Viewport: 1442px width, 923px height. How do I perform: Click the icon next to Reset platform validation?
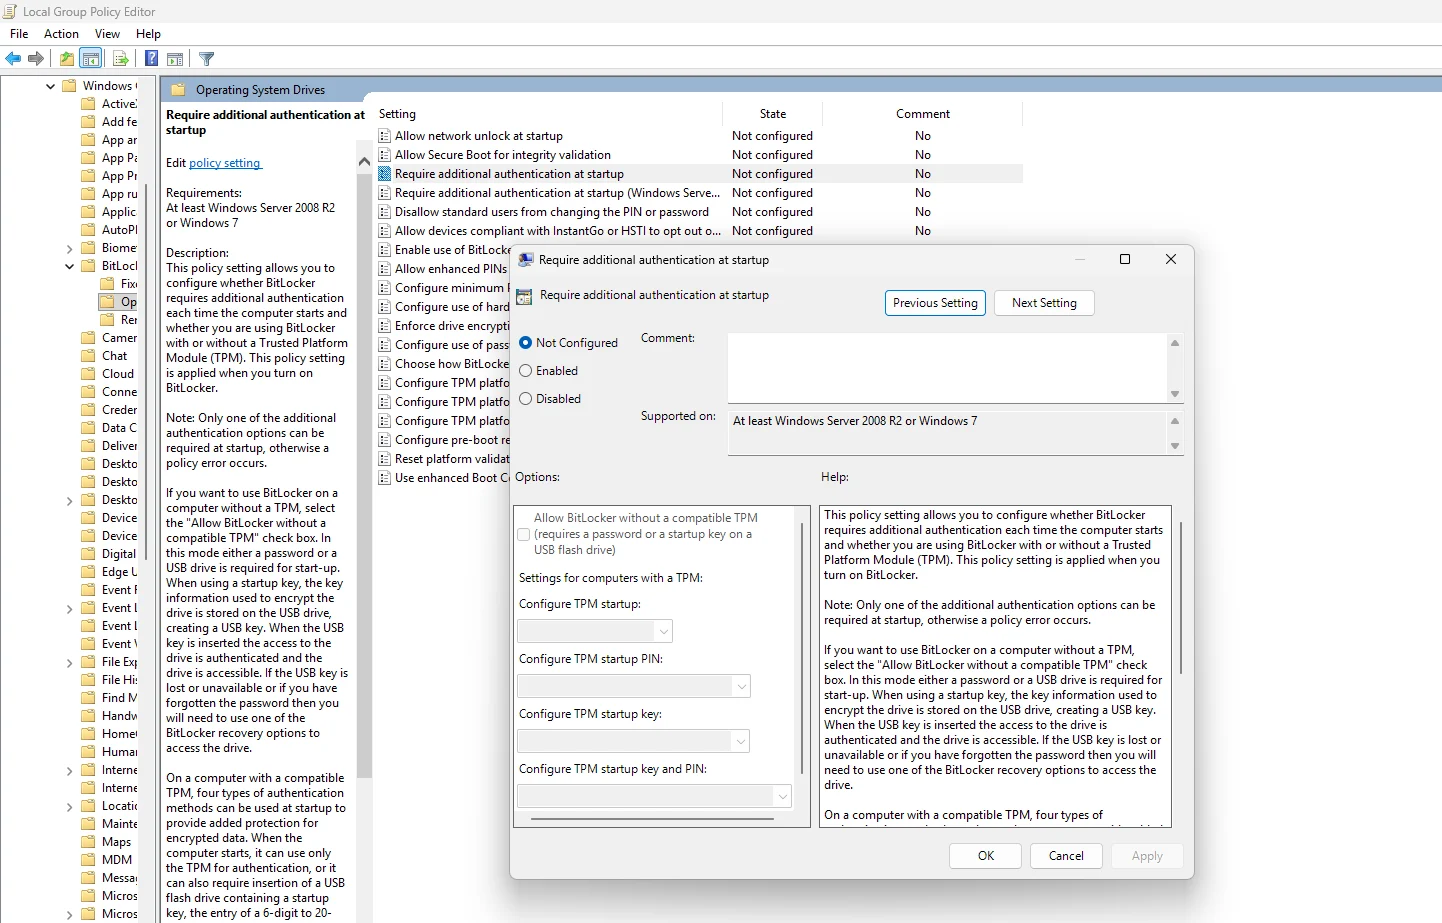tap(385, 459)
